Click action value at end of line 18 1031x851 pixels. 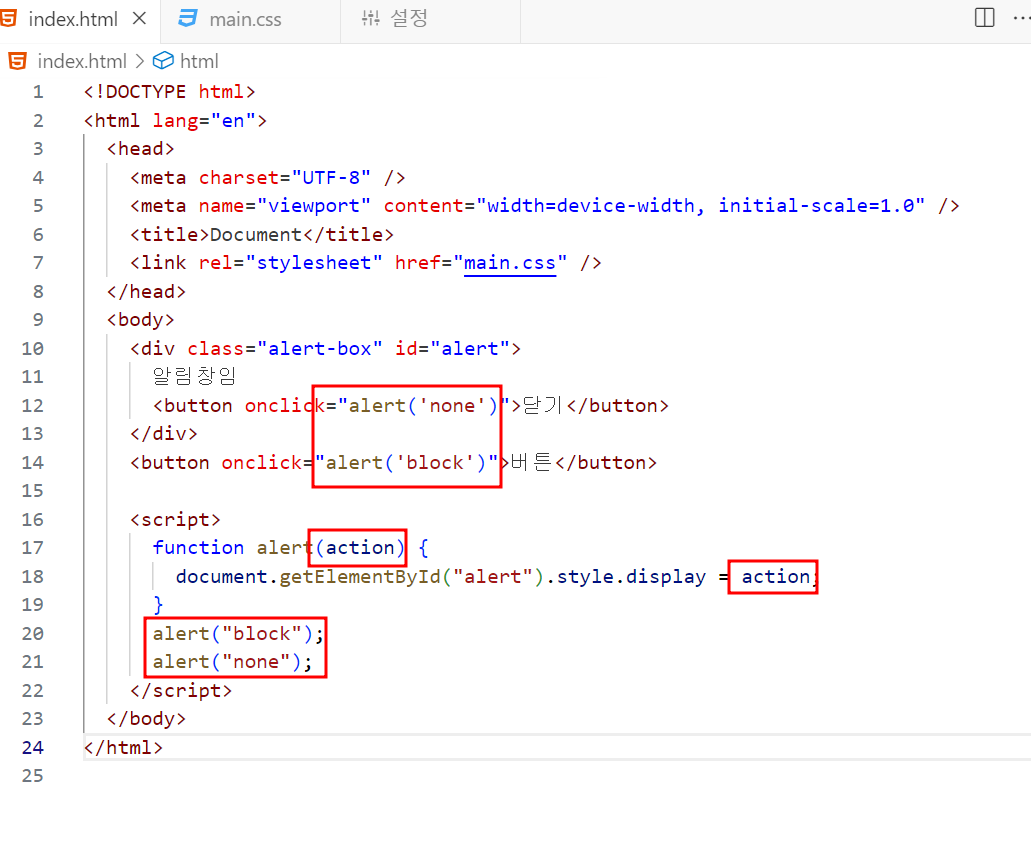point(776,577)
